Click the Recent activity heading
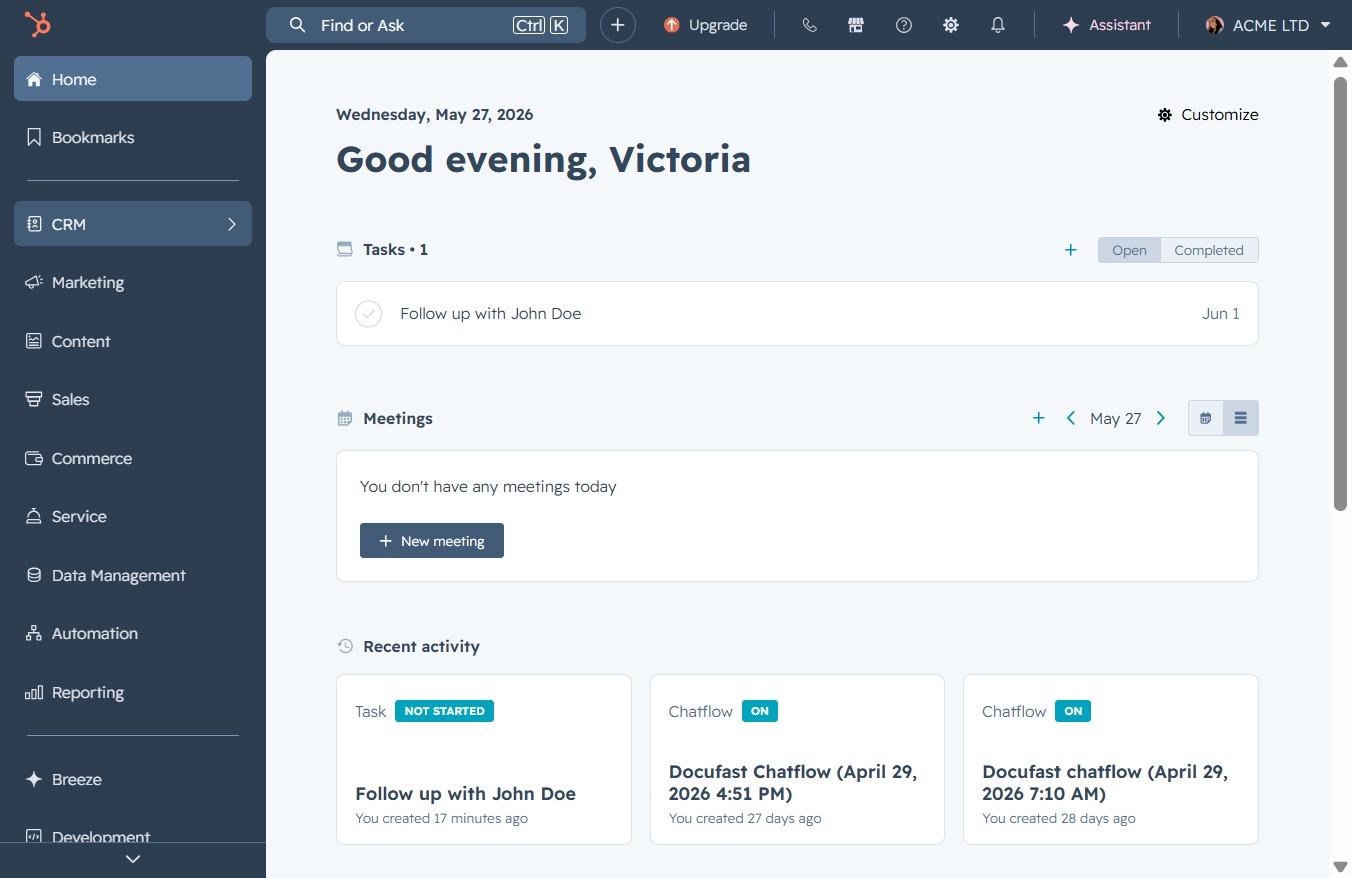Screen dimensions: 1352x878 click(421, 646)
